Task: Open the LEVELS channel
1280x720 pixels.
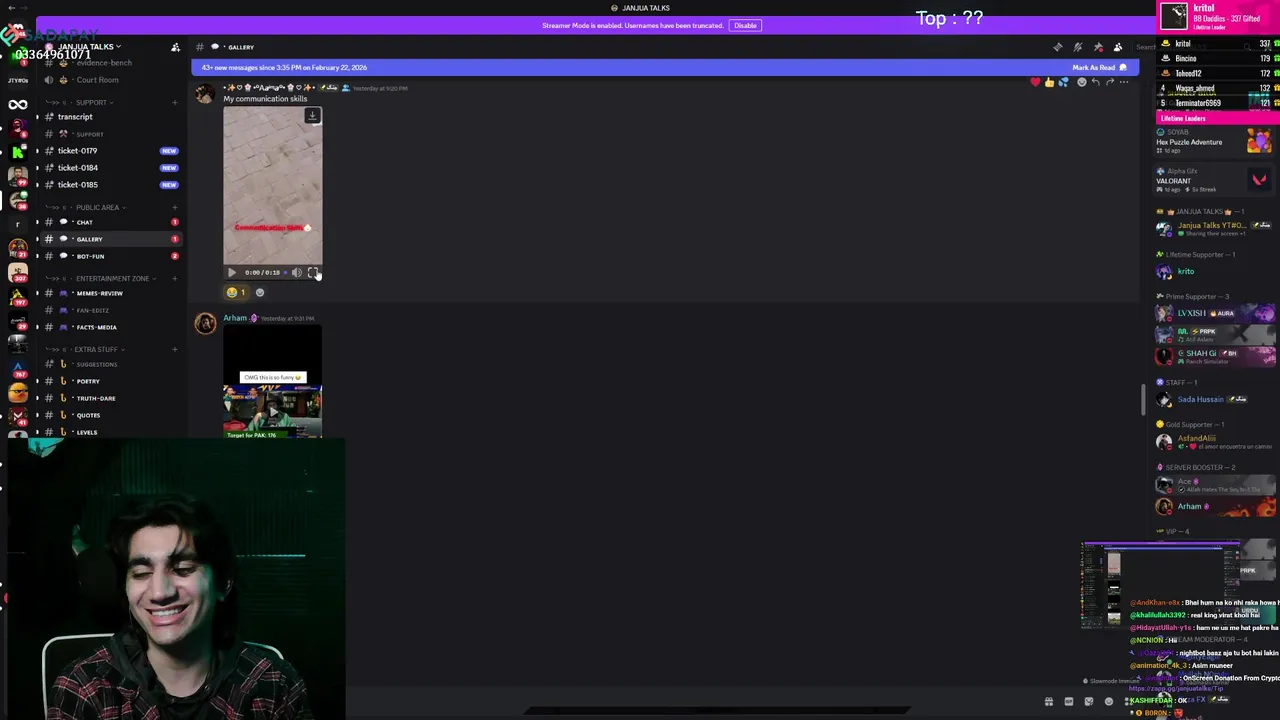Action: point(112,432)
